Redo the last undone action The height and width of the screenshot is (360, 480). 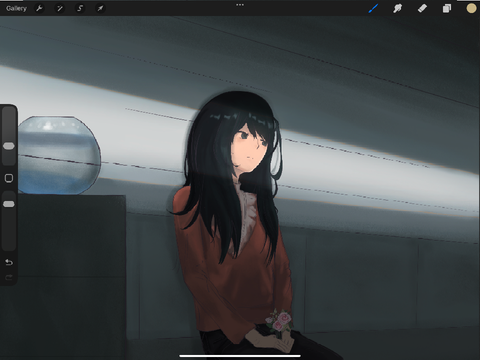coord(9,277)
